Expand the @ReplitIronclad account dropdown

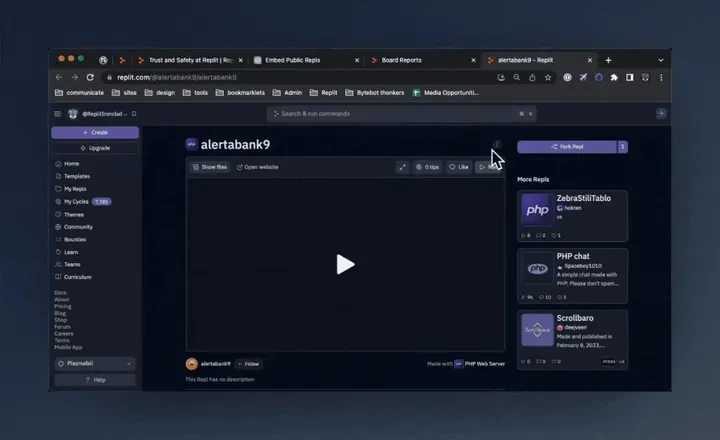105,113
